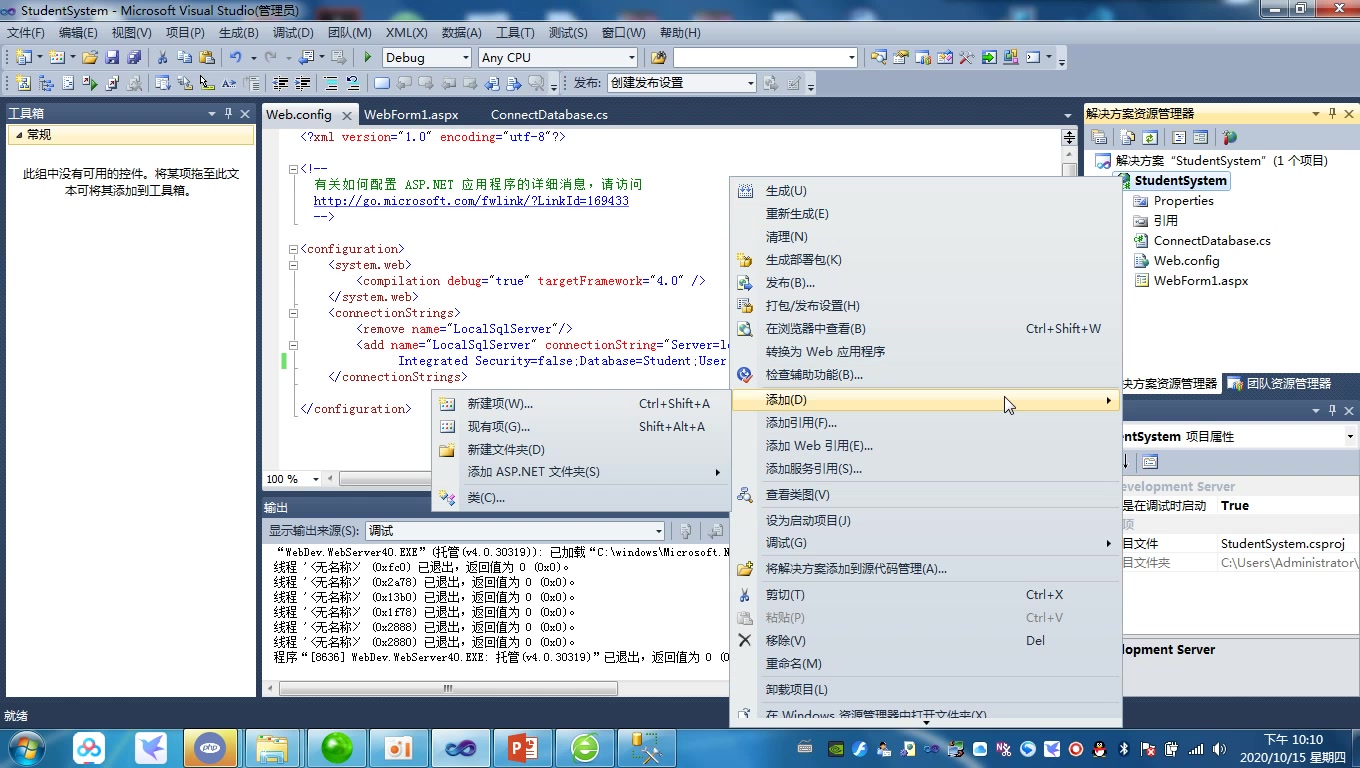This screenshot has height=768, width=1360.
Task: Open the go.microsoft.com fwlink URL in editor
Action: 471,201
